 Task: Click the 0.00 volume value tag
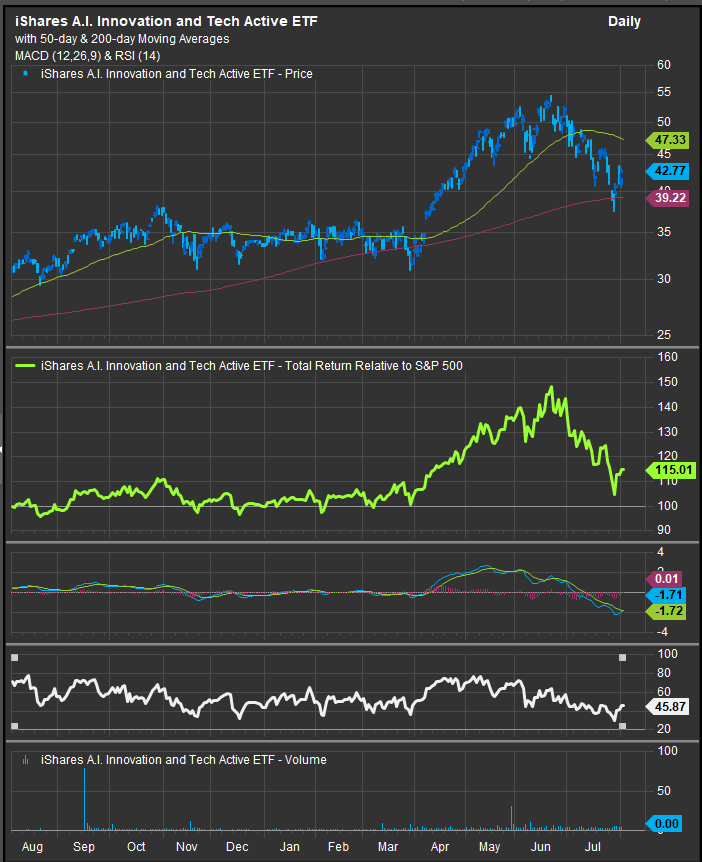pyautogui.click(x=664, y=824)
